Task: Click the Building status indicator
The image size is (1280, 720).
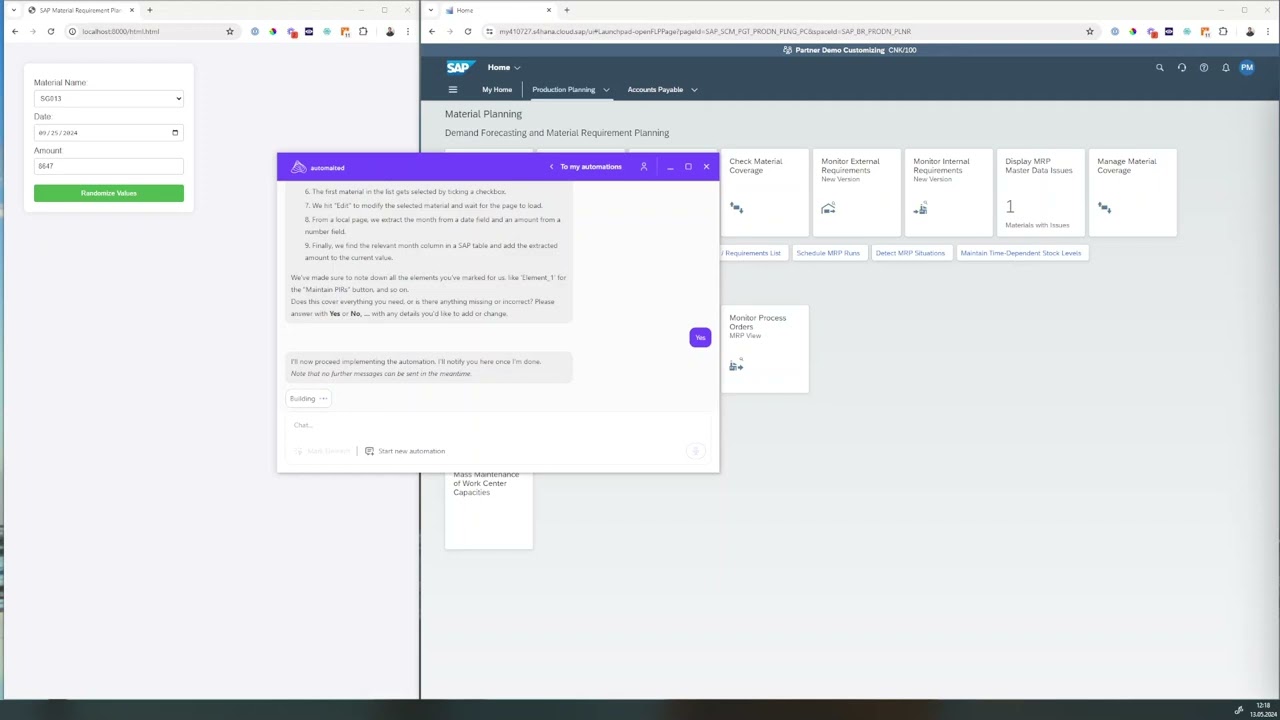Action: 308,398
